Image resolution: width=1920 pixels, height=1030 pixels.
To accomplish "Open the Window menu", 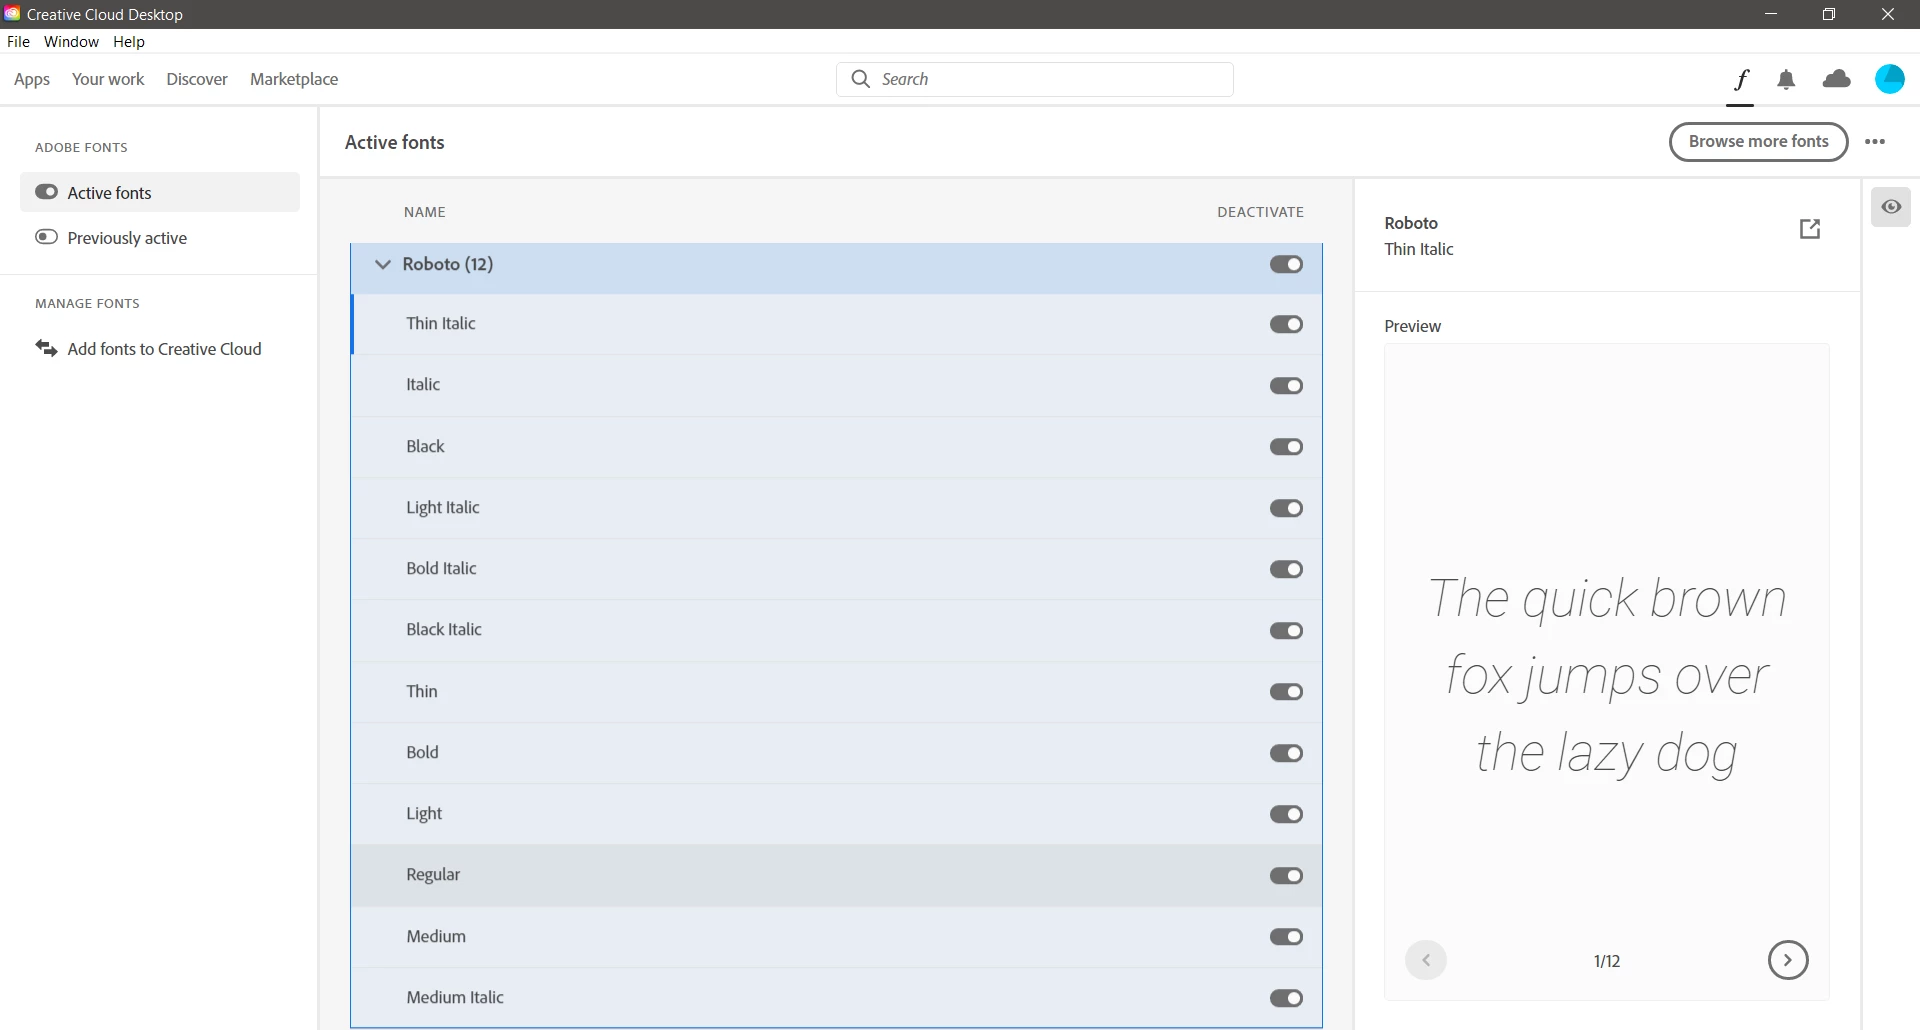I will [x=71, y=41].
